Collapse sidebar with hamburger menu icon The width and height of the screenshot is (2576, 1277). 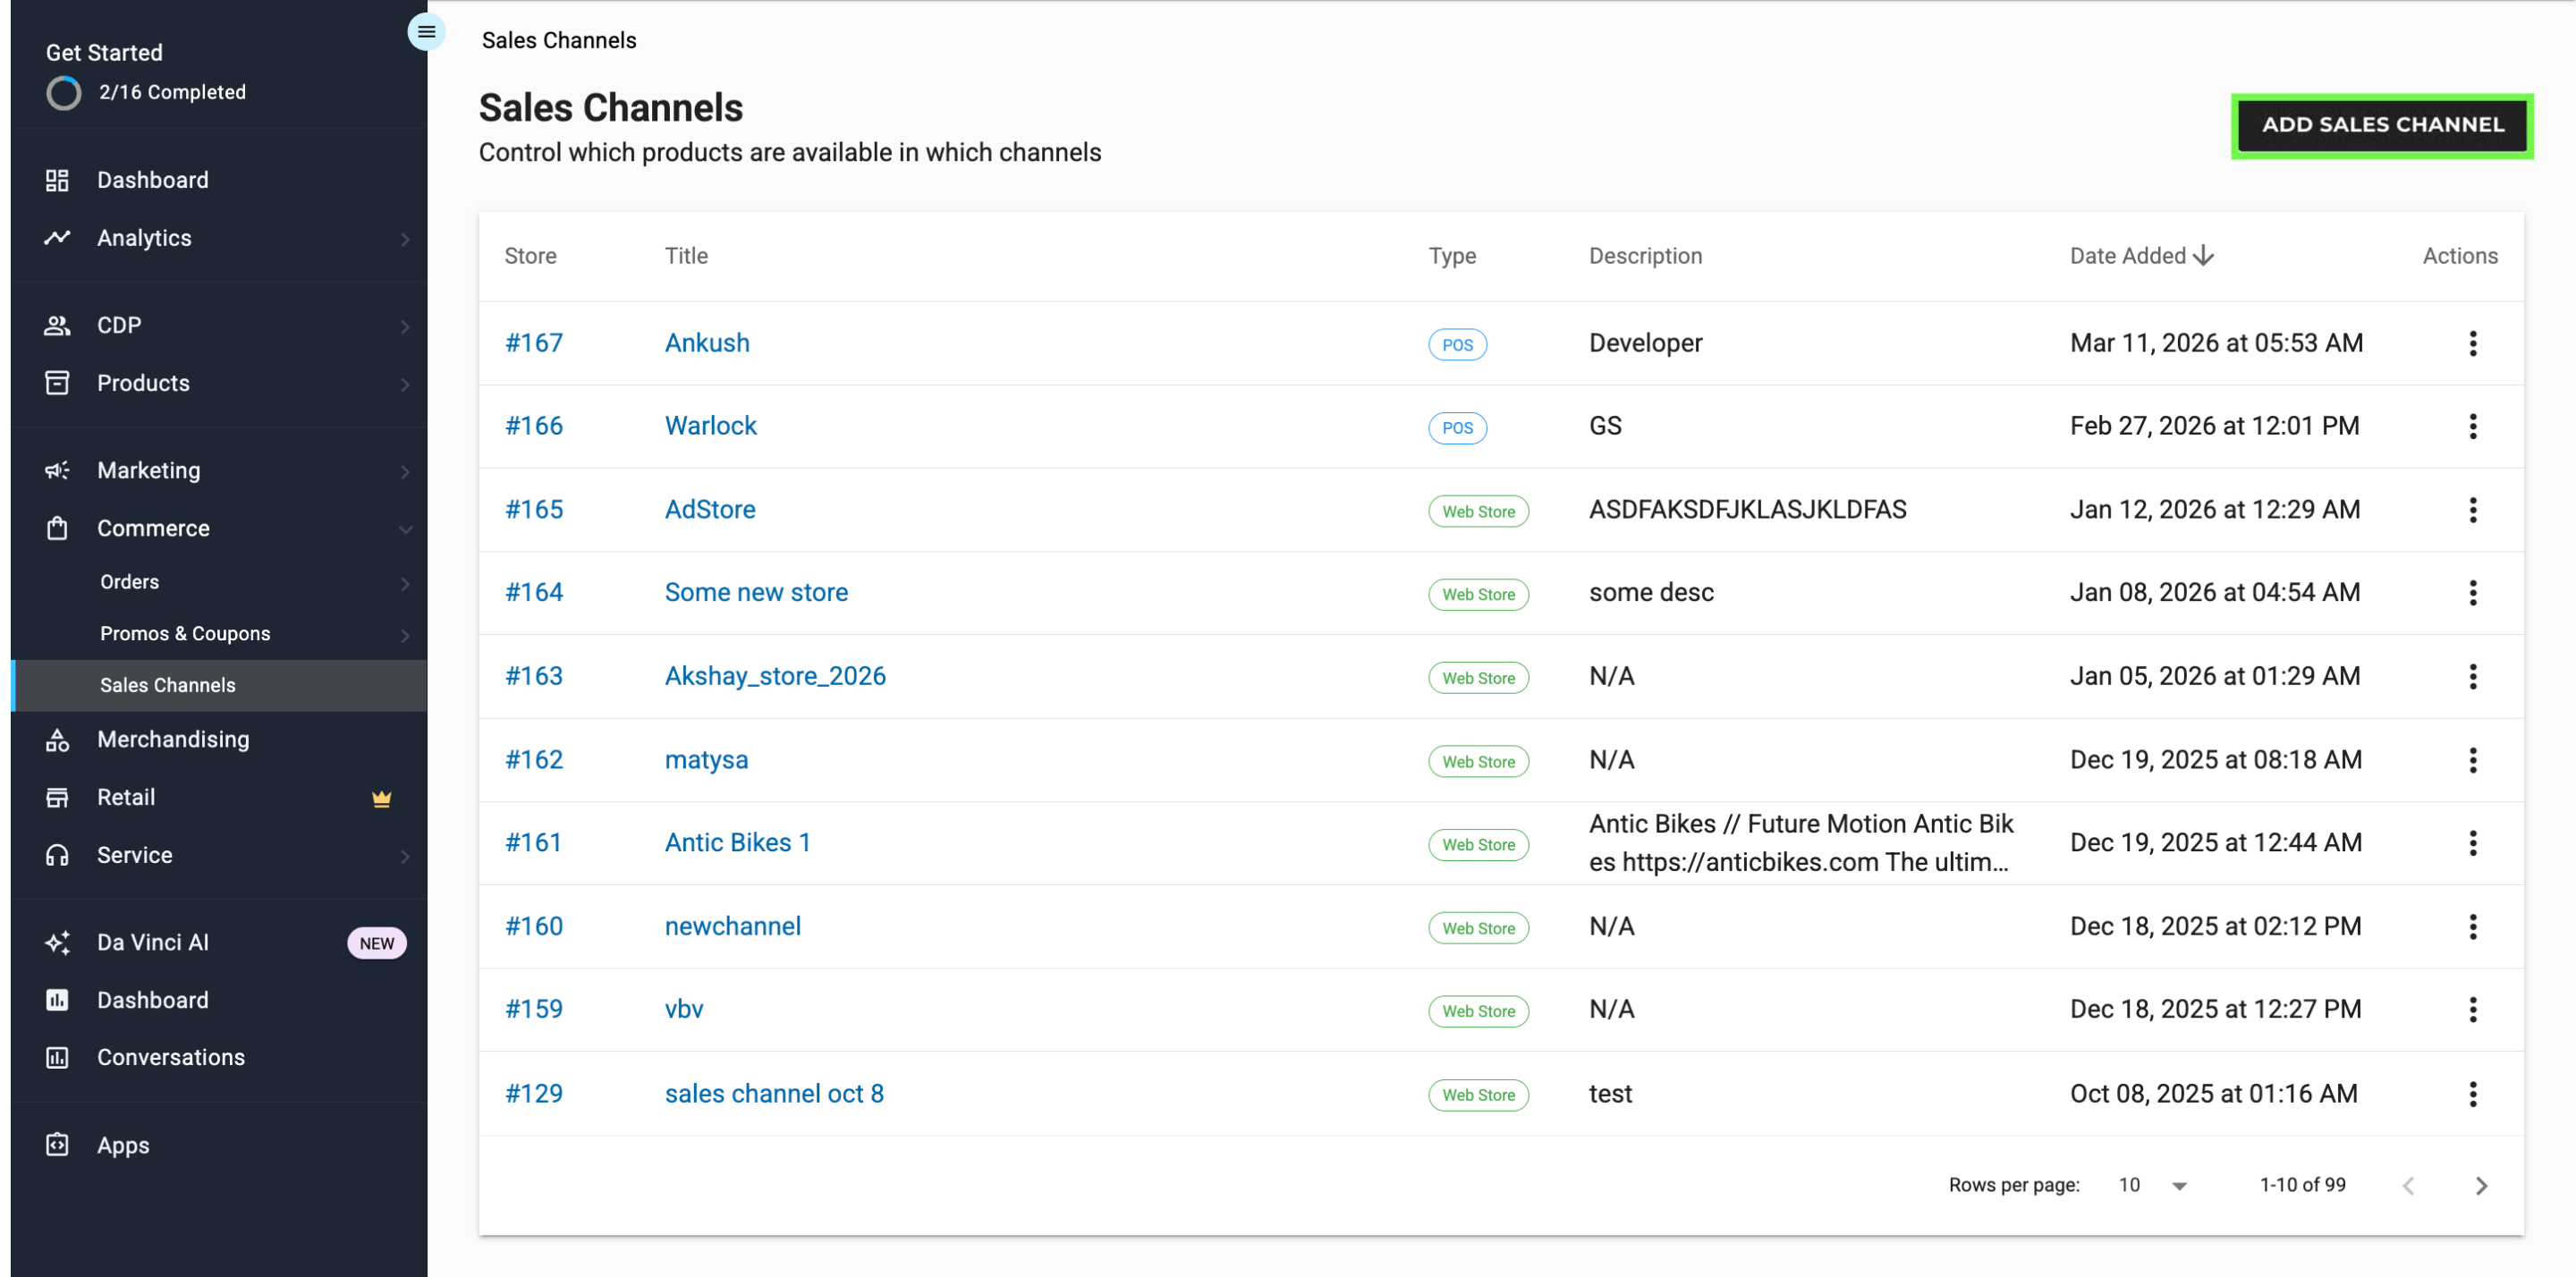(x=426, y=32)
